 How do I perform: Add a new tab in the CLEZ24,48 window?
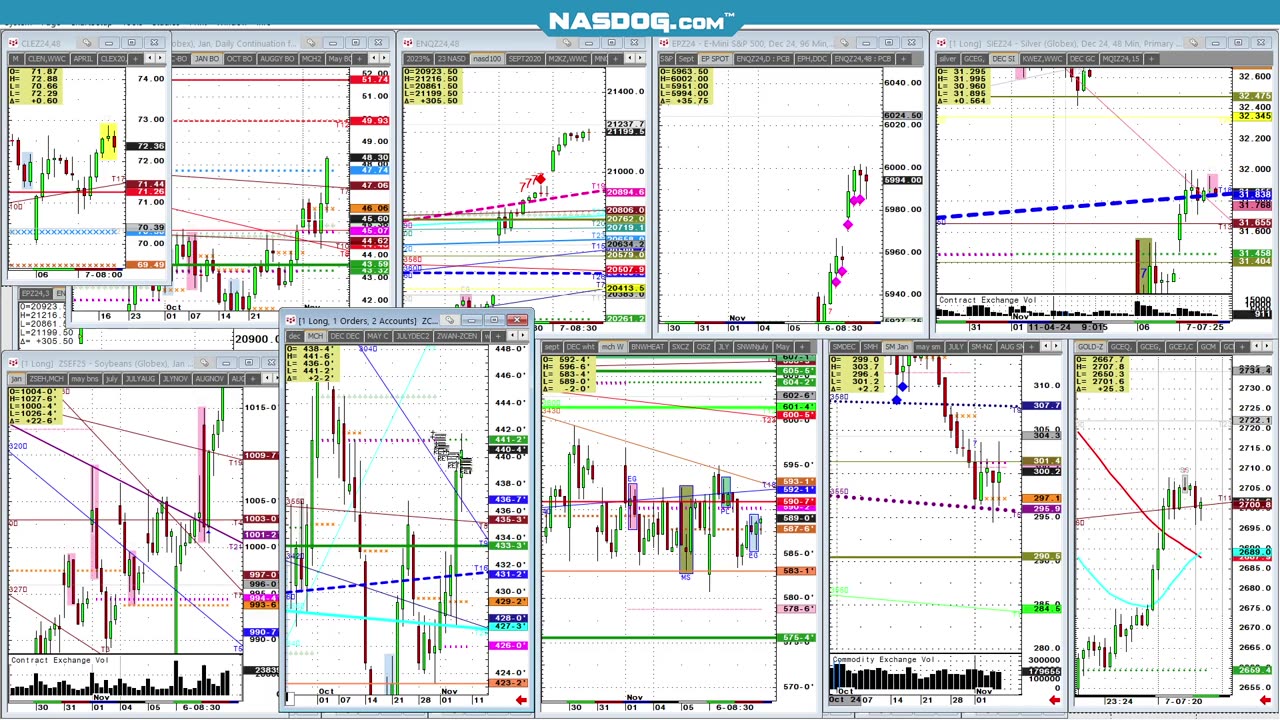coord(134,59)
